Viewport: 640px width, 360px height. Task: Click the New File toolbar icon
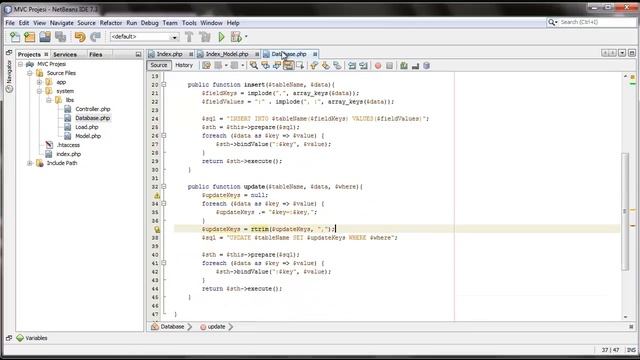coord(15,37)
